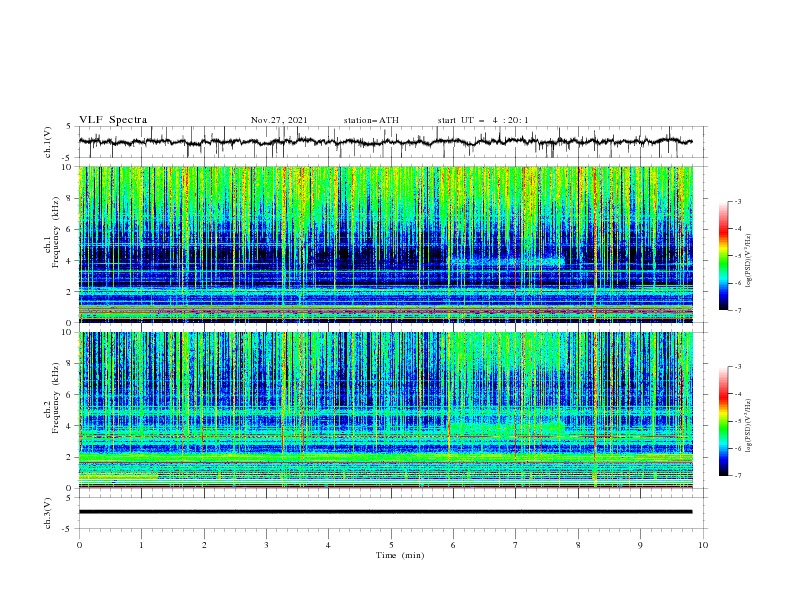Click the "ch.3(V)" axis label
This screenshot has height=612, width=792.
point(48,513)
